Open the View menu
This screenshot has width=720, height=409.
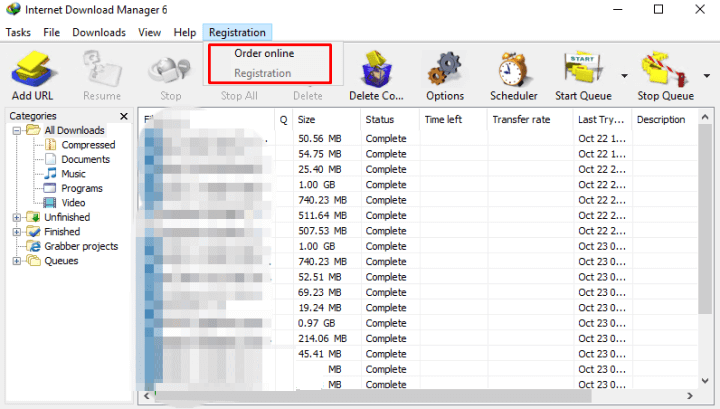click(149, 33)
